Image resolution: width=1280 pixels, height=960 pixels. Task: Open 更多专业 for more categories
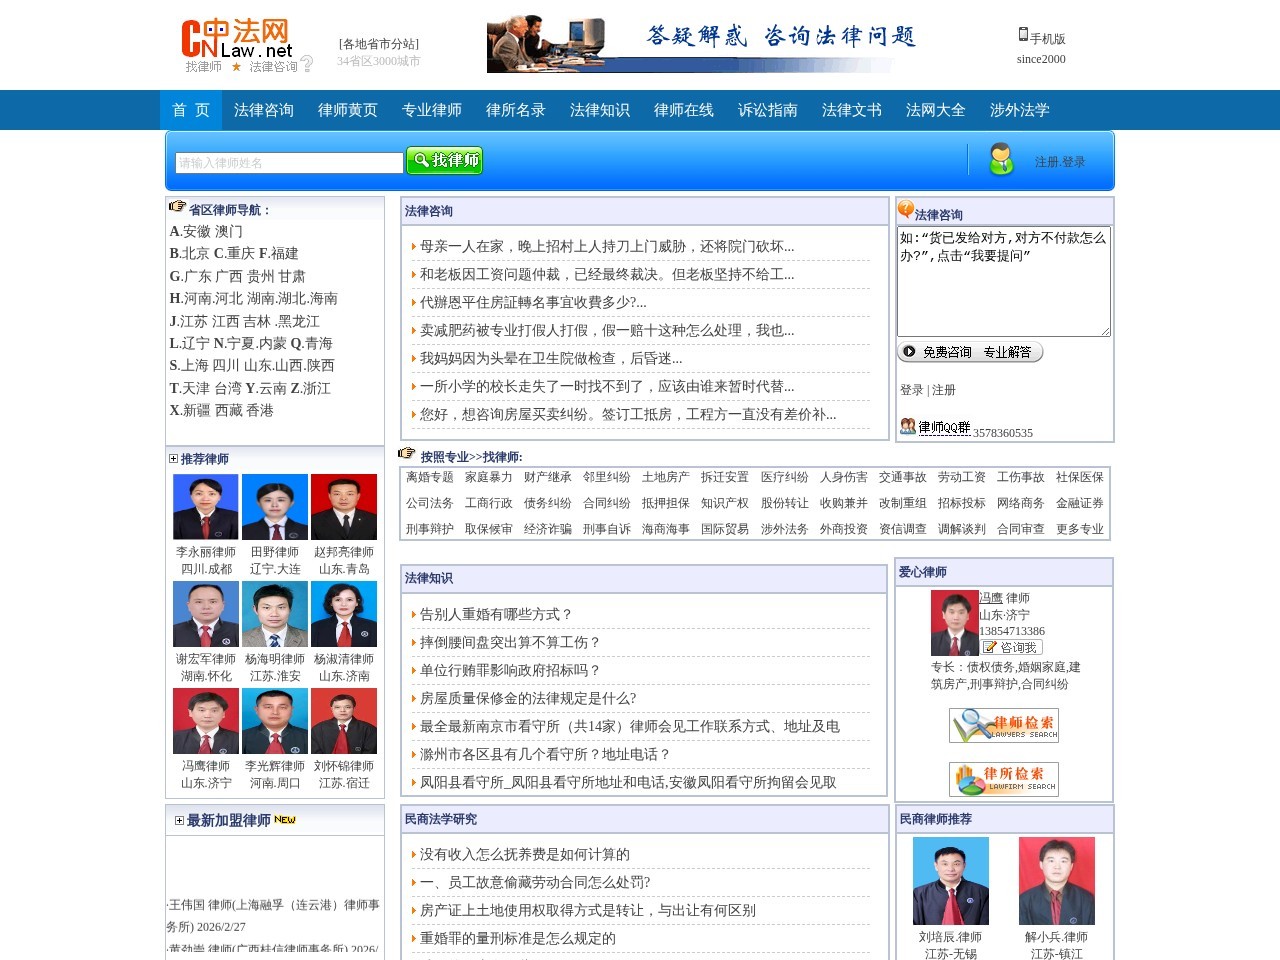pyautogui.click(x=1078, y=529)
